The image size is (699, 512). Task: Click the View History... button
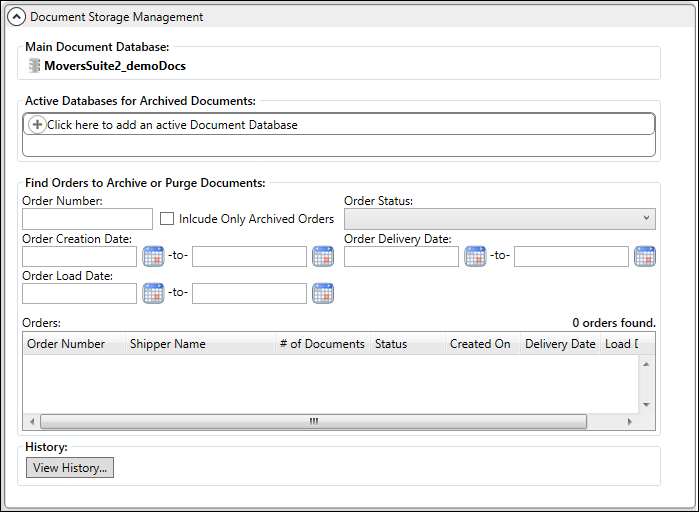pos(70,467)
